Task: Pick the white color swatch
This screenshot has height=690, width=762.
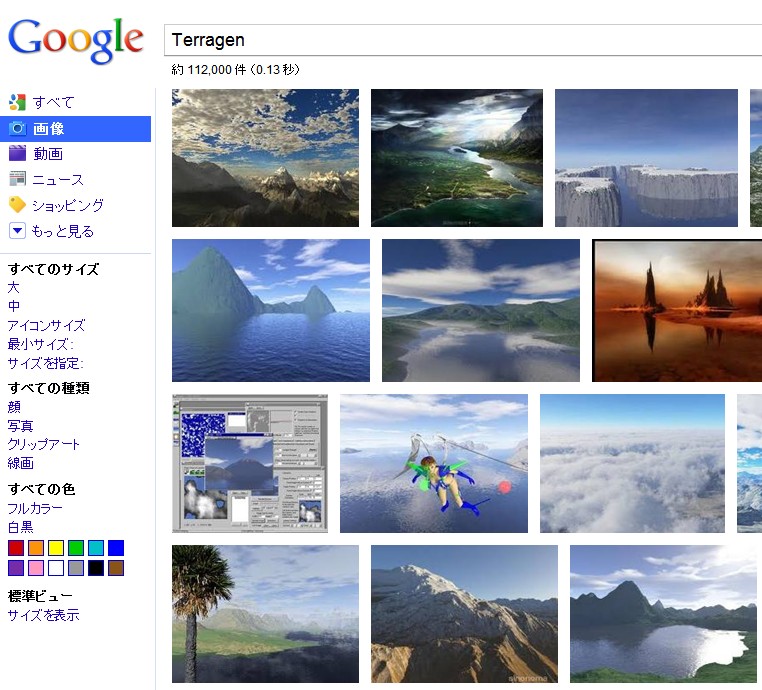Action: (x=56, y=568)
